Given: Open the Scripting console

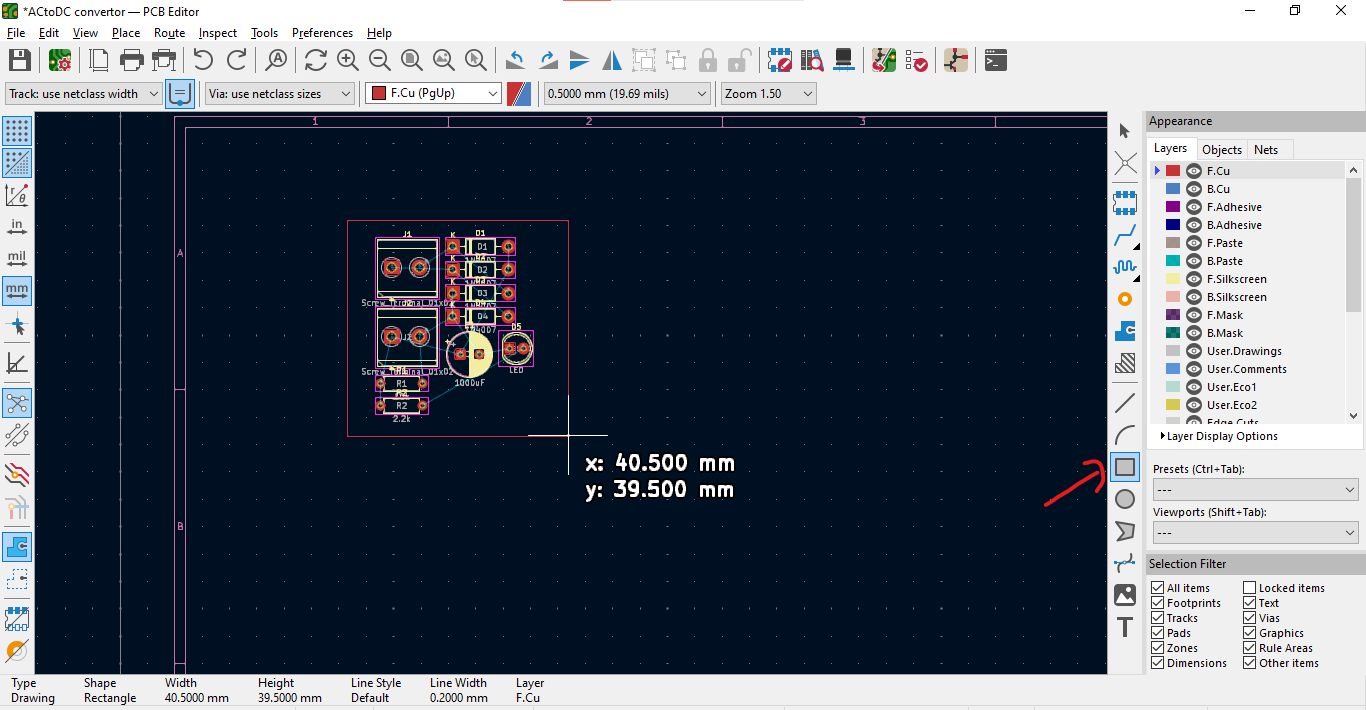Looking at the screenshot, I should pos(995,60).
